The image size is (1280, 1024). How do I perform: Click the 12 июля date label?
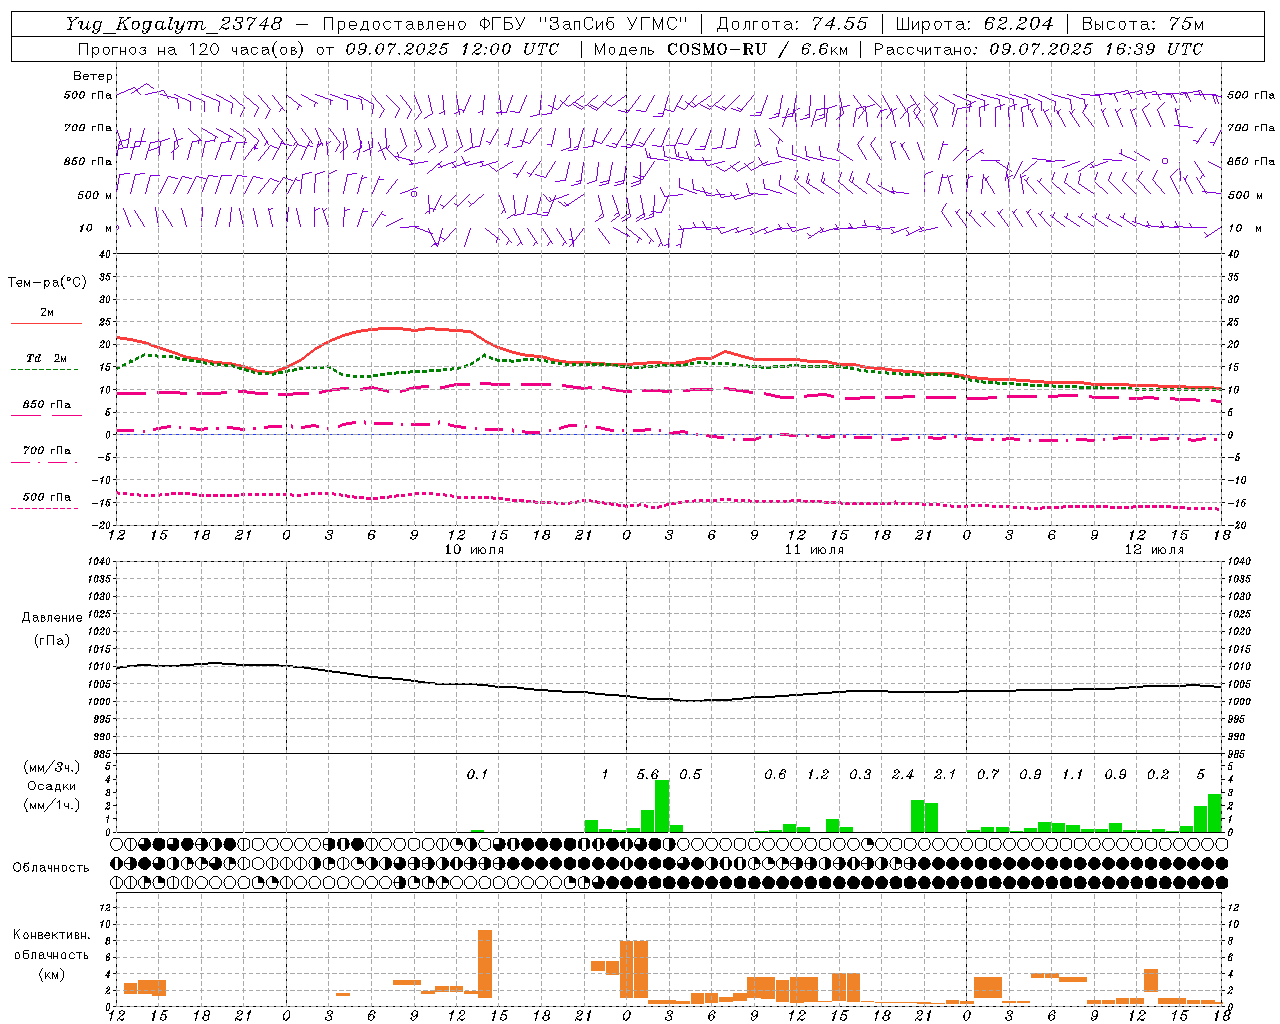pyautogui.click(x=1154, y=550)
